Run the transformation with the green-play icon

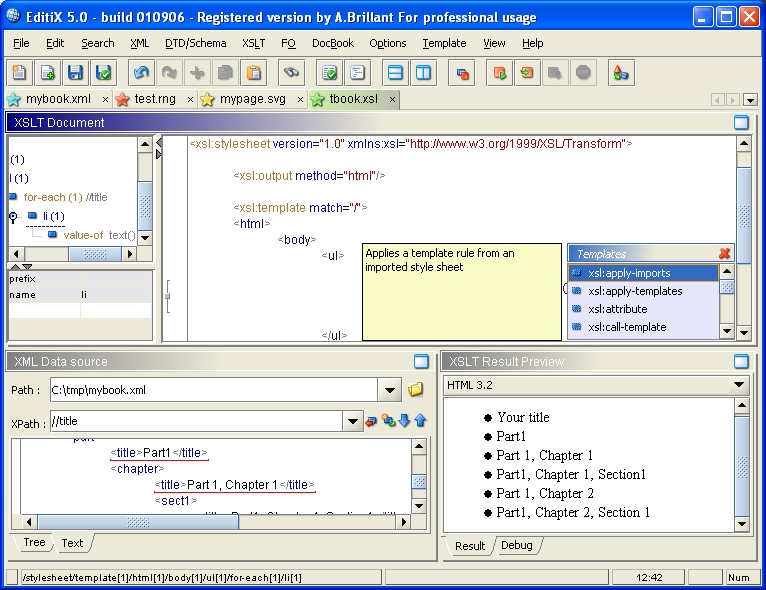coord(499,73)
